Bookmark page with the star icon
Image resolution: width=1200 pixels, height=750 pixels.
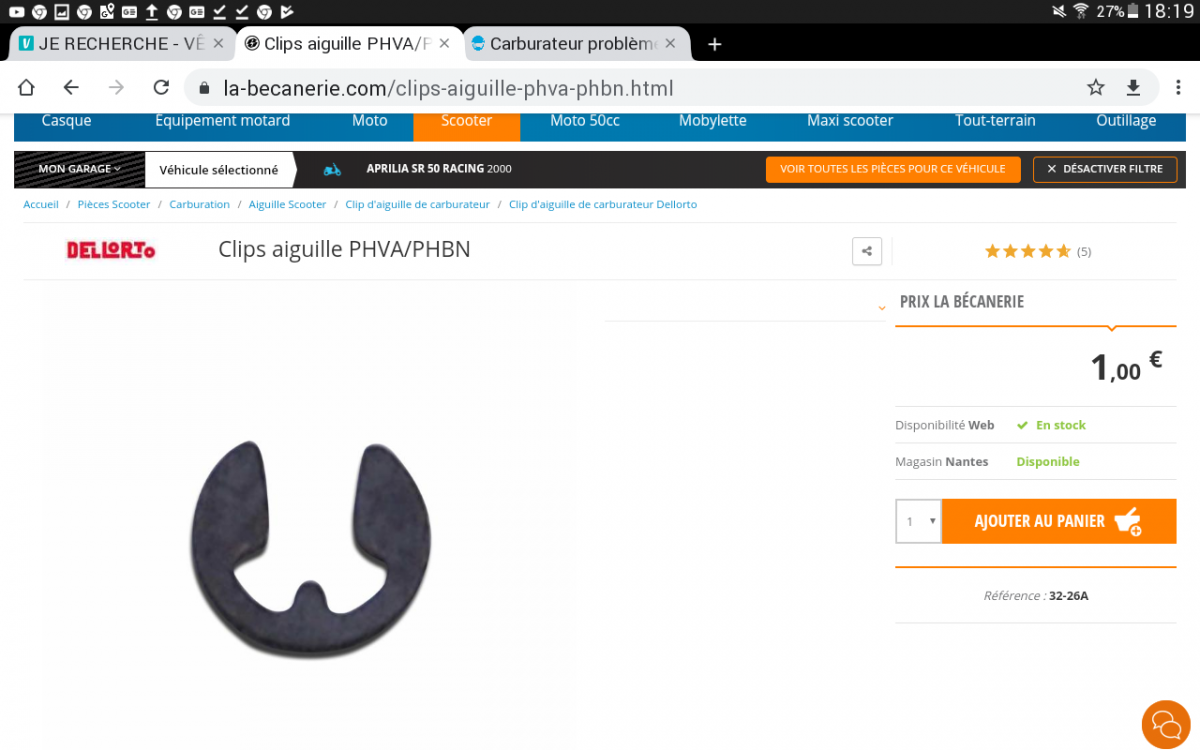click(1096, 88)
